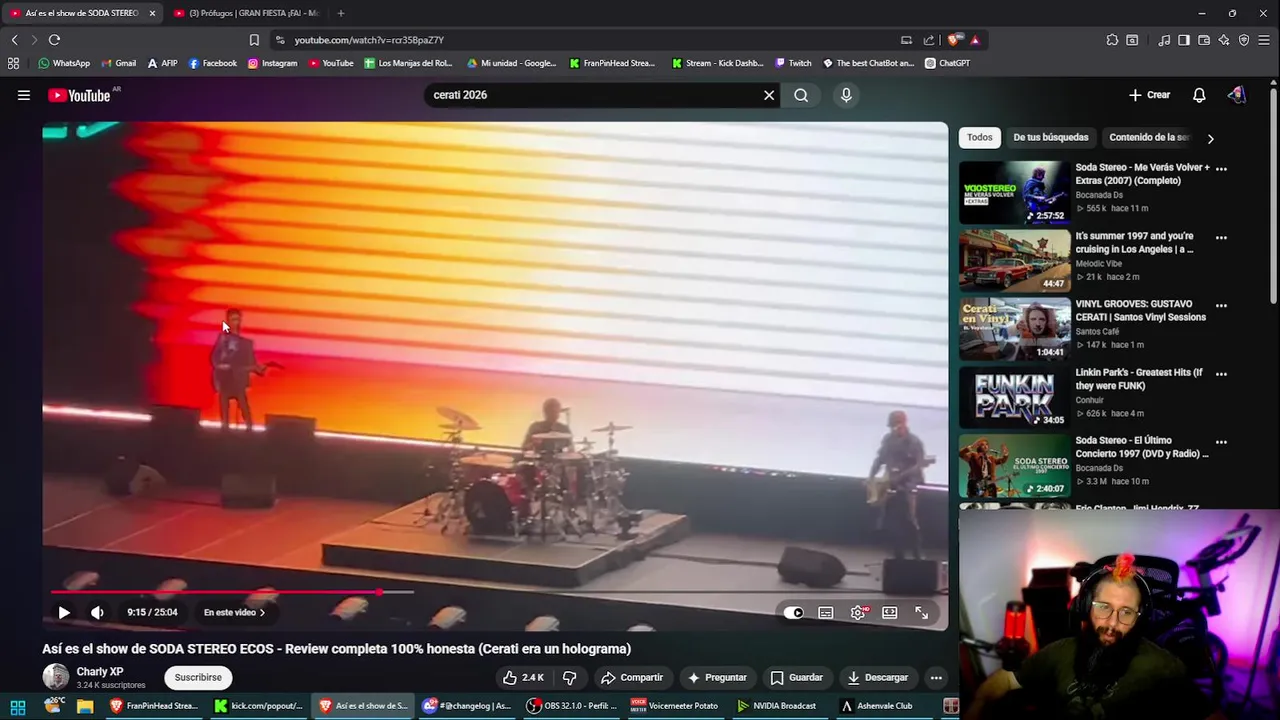This screenshot has height=720, width=1280.
Task: Dislike the video
Action: pos(569,677)
